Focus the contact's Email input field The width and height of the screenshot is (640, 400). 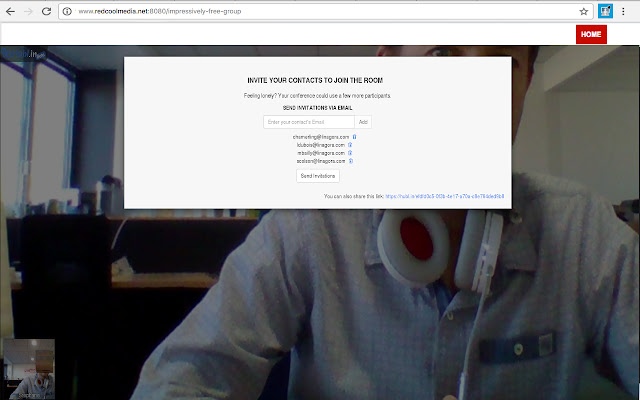pyautogui.click(x=309, y=122)
